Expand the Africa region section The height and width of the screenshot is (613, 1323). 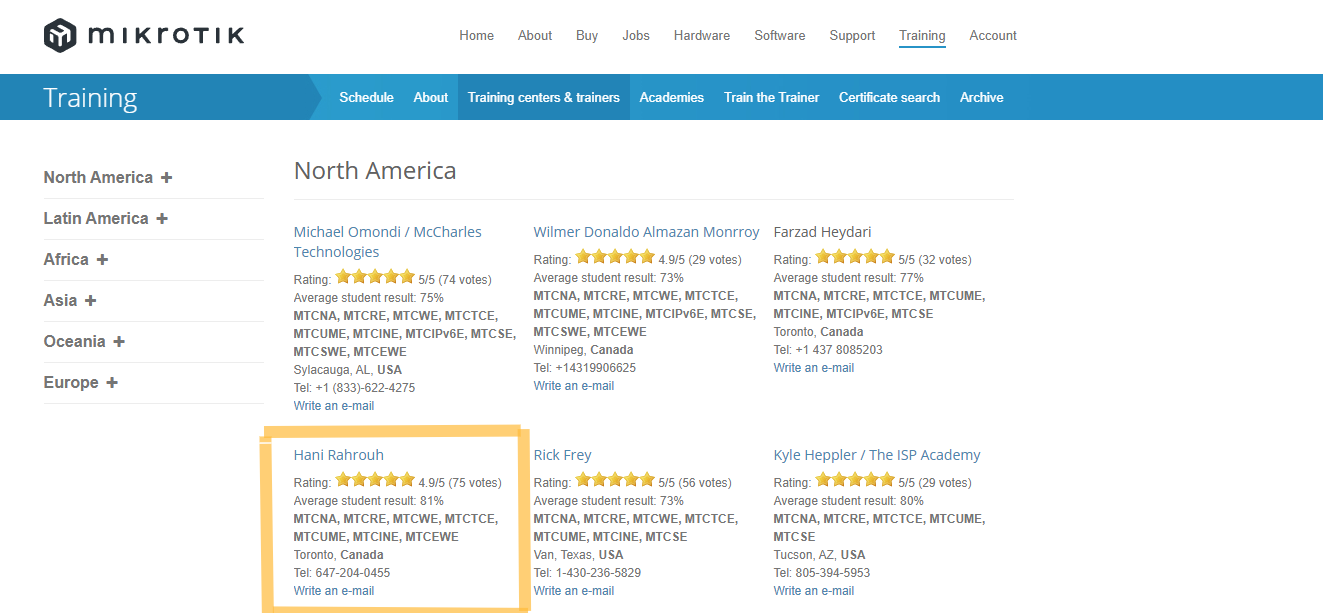click(x=102, y=260)
